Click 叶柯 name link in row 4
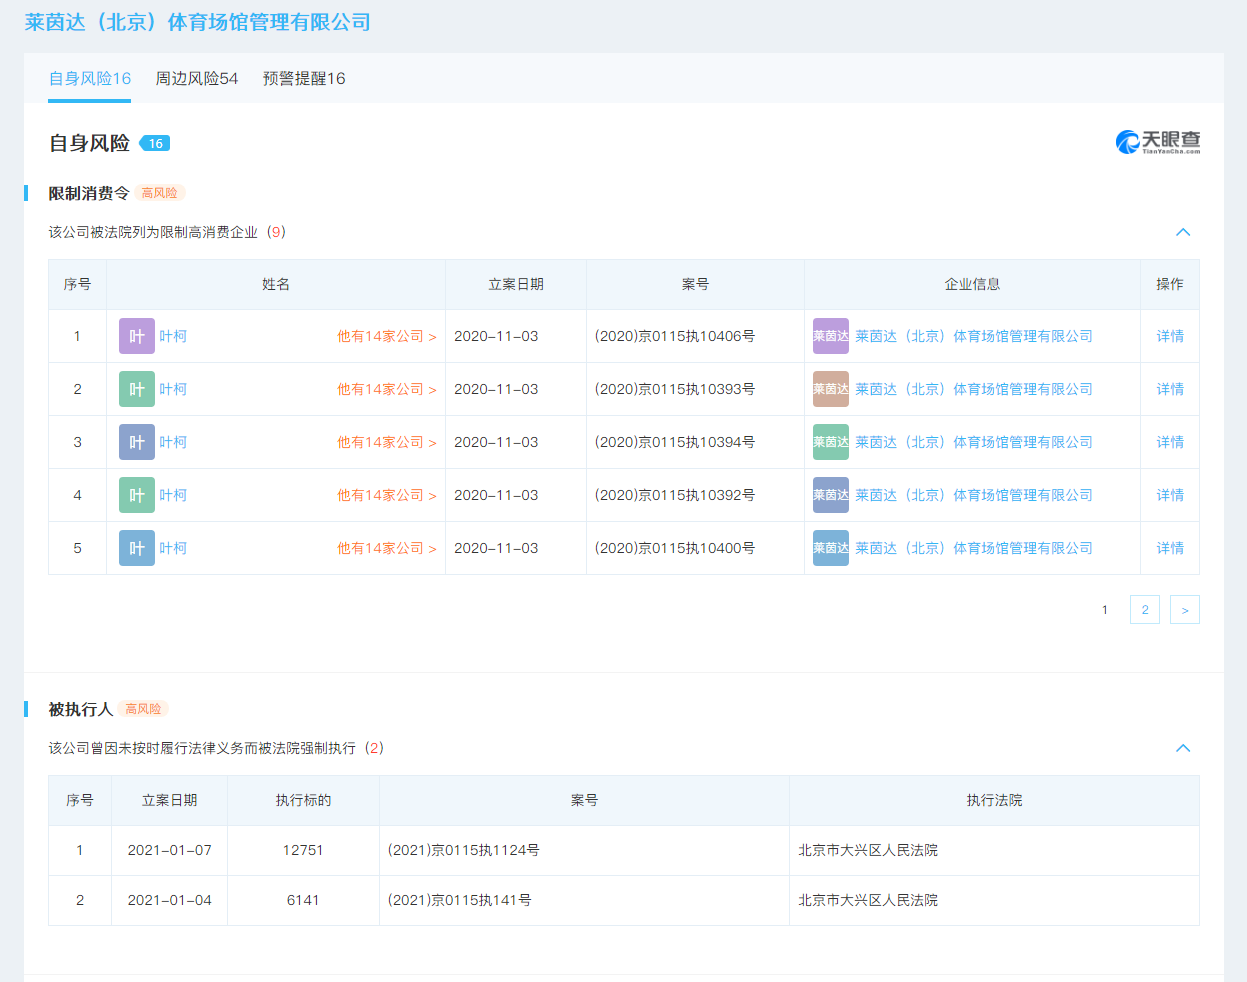Viewport: 1247px width, 982px height. 173,495
